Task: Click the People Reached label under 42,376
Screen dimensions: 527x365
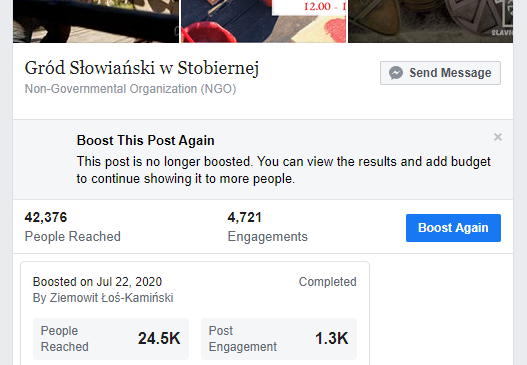Action: (x=73, y=237)
